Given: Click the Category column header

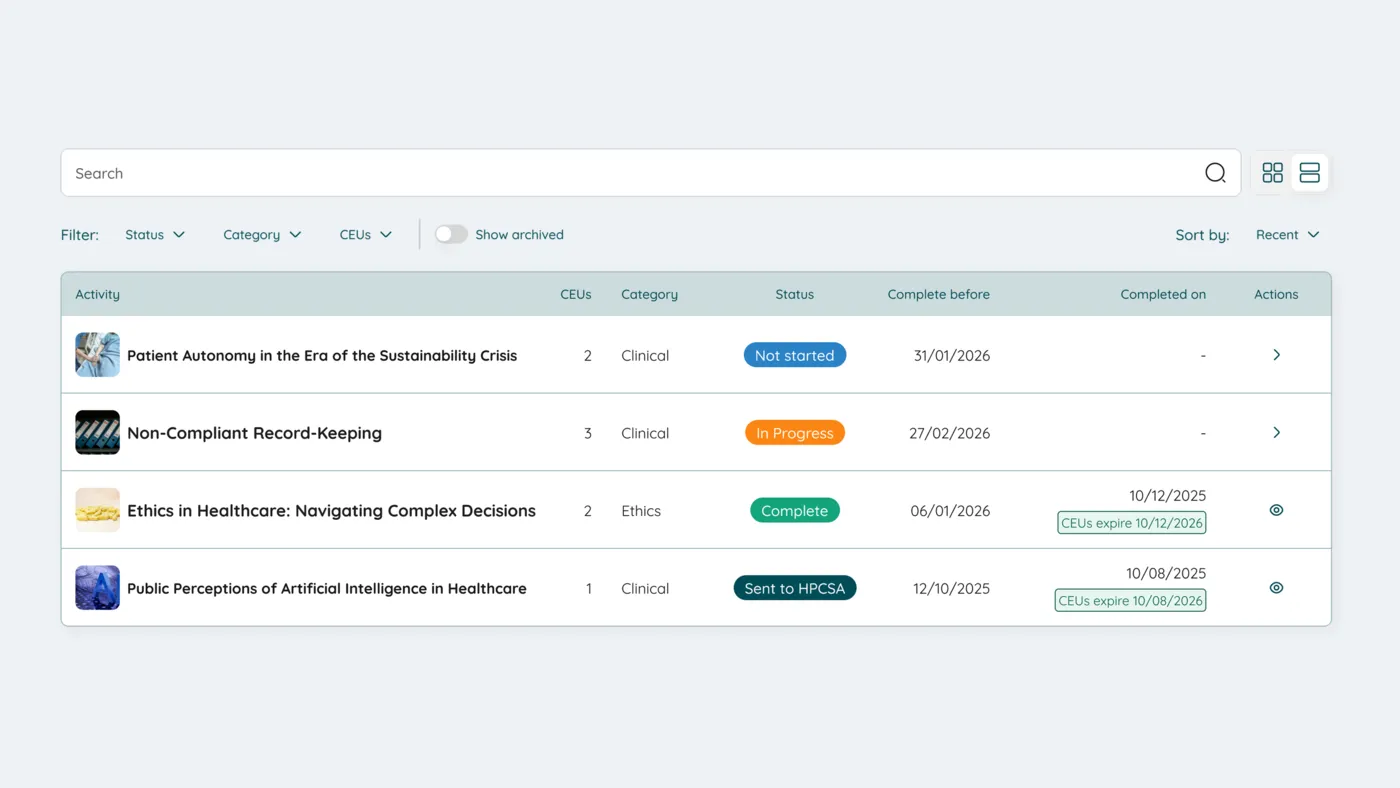Looking at the screenshot, I should (649, 294).
